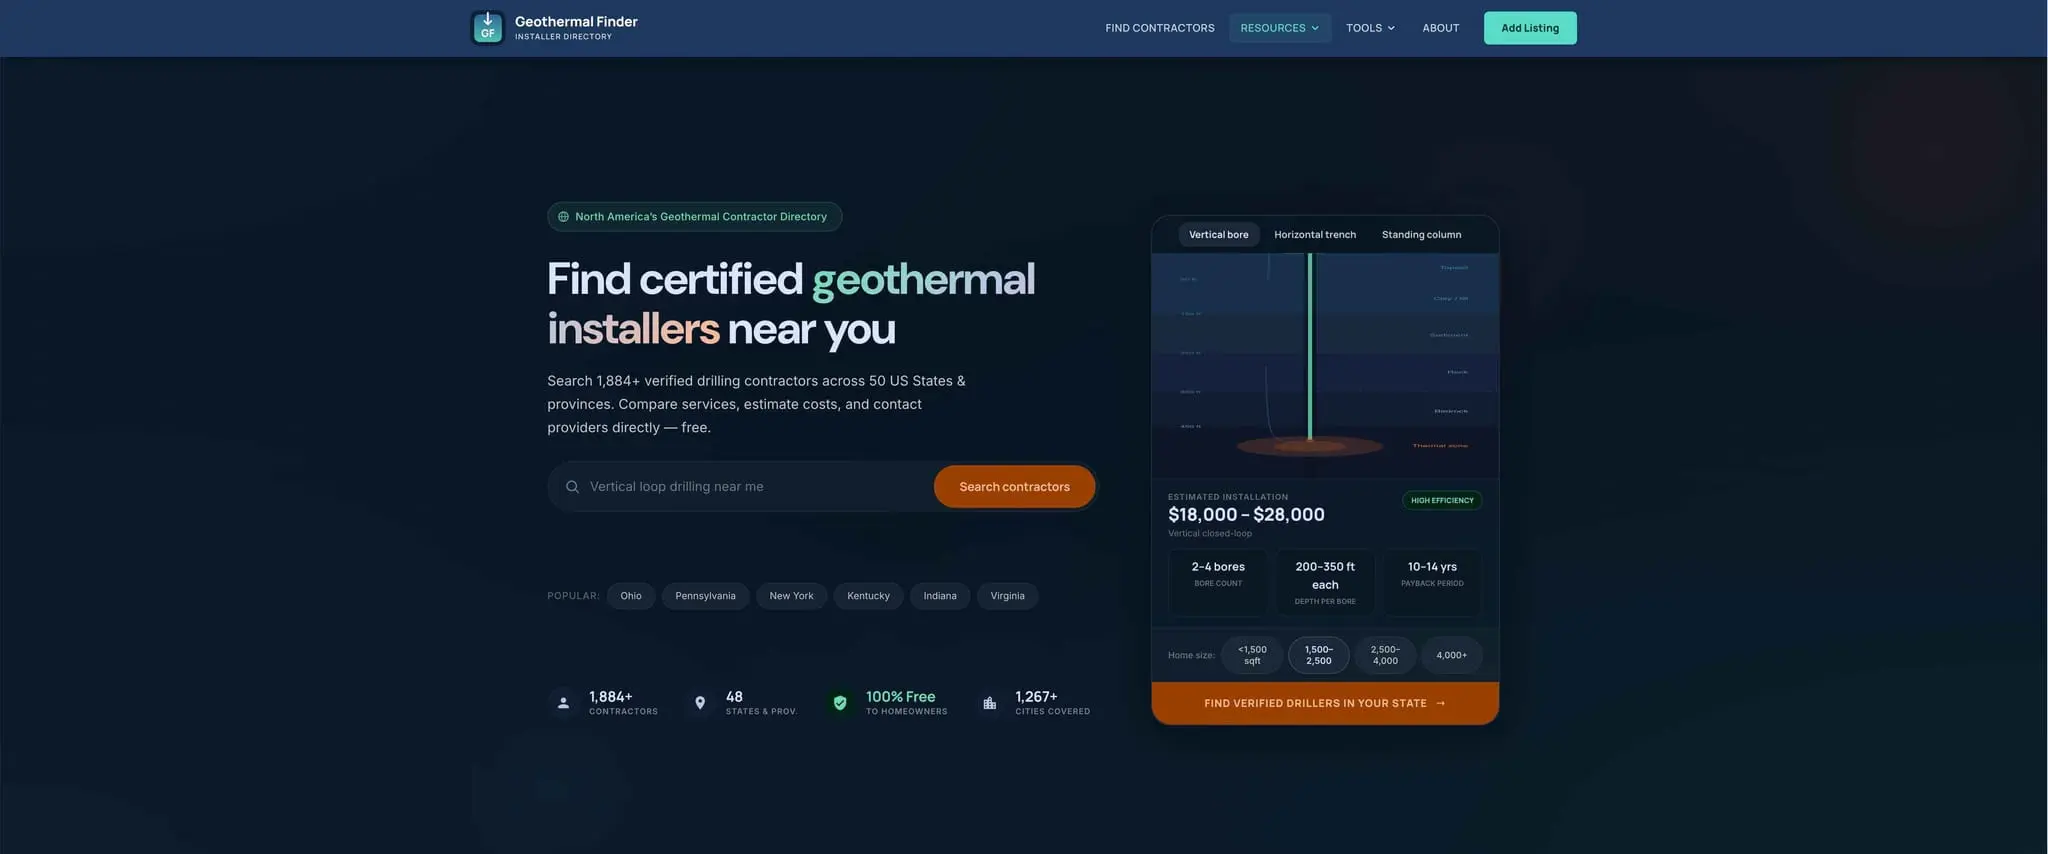
Task: Choose the popular state Kentucky
Action: point(868,596)
